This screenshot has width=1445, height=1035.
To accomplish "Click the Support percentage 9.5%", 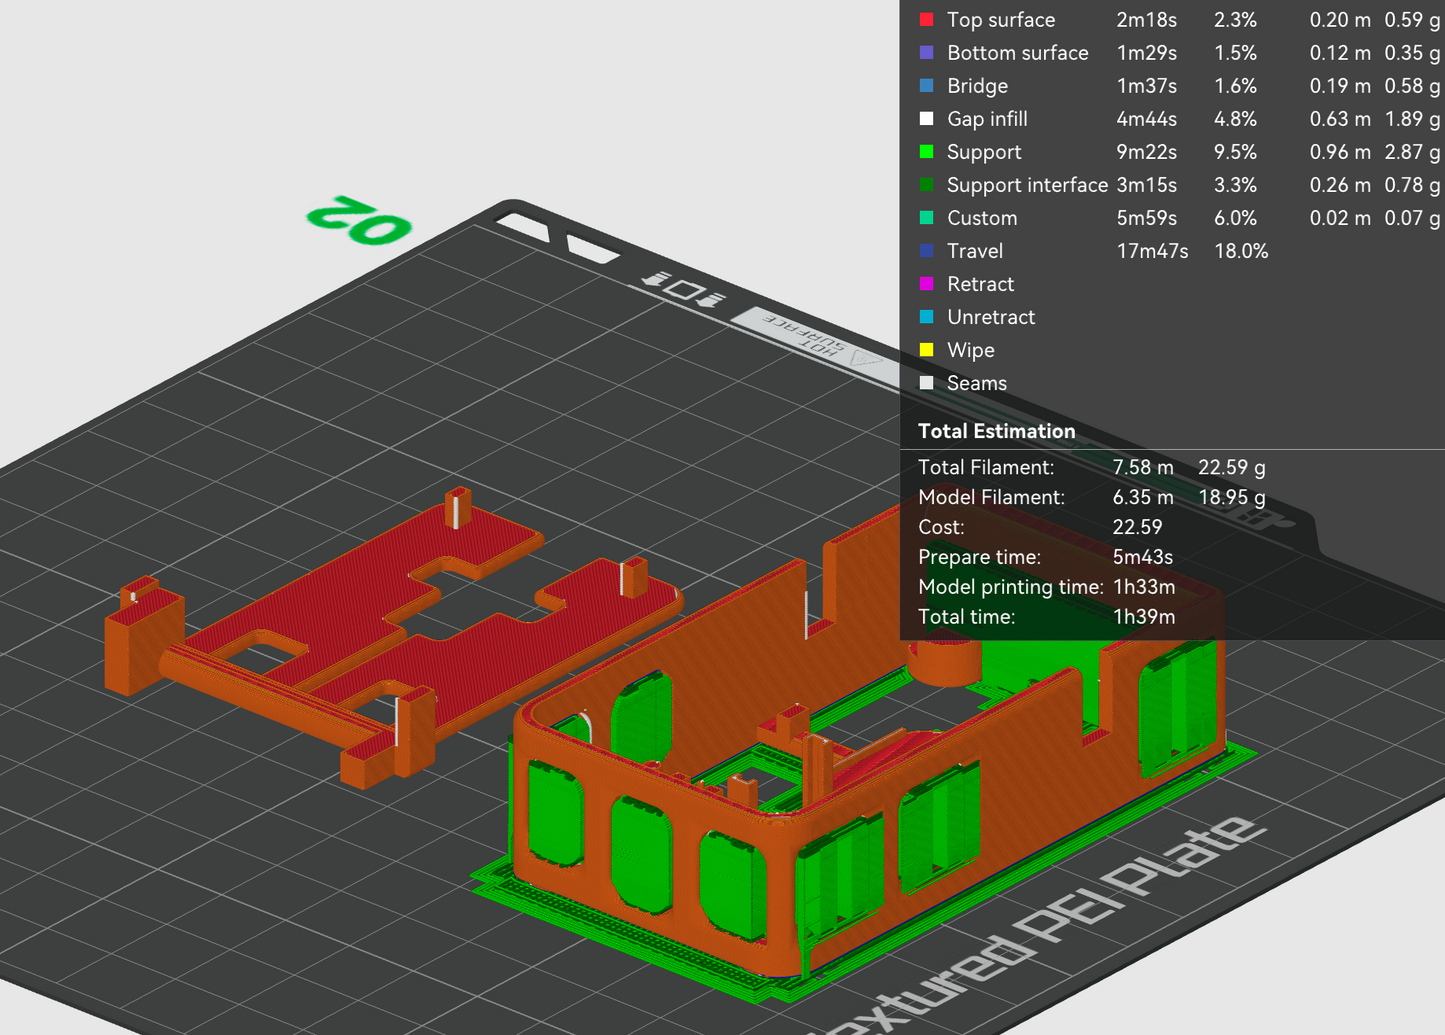I will 1236,152.
